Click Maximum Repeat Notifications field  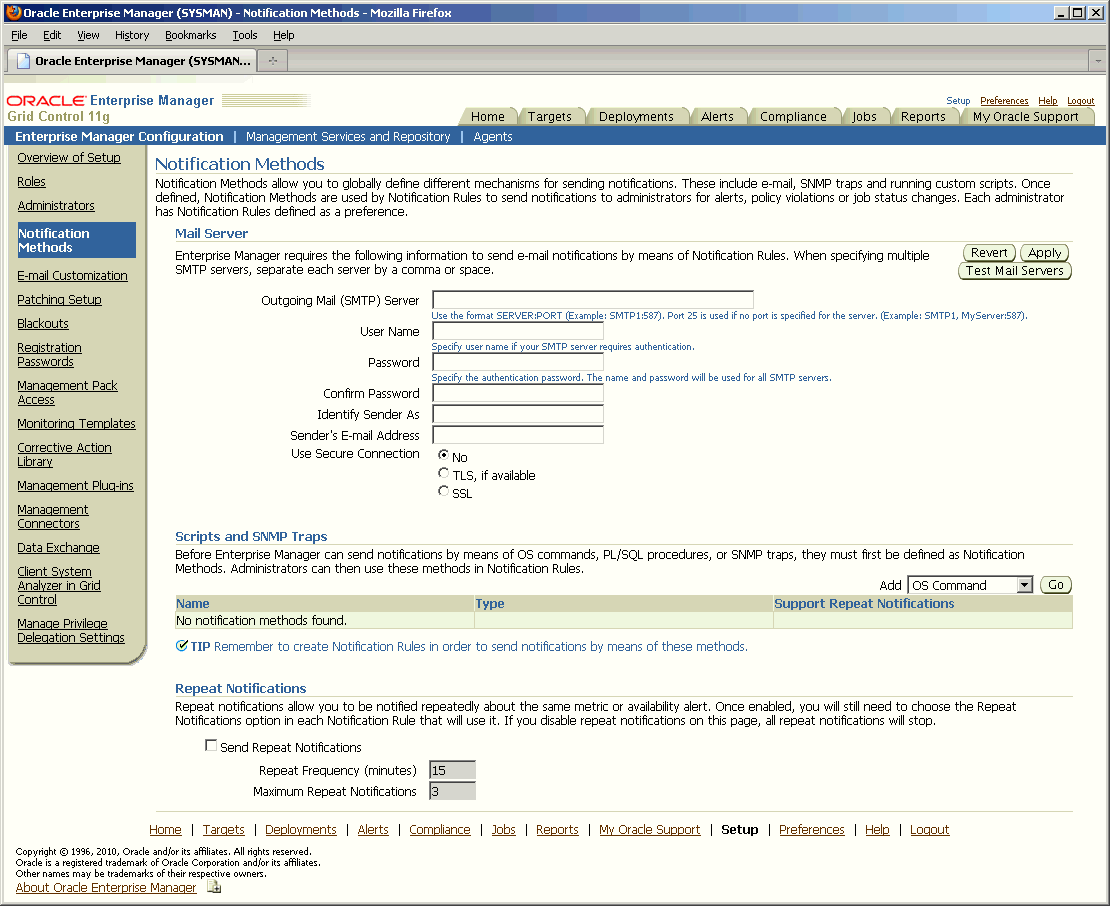tap(452, 791)
